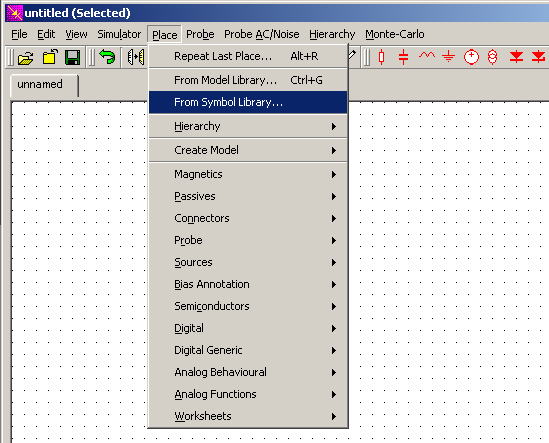Open the Monte-Carlo menu
Screen dimensions: 549x443
coord(395,34)
